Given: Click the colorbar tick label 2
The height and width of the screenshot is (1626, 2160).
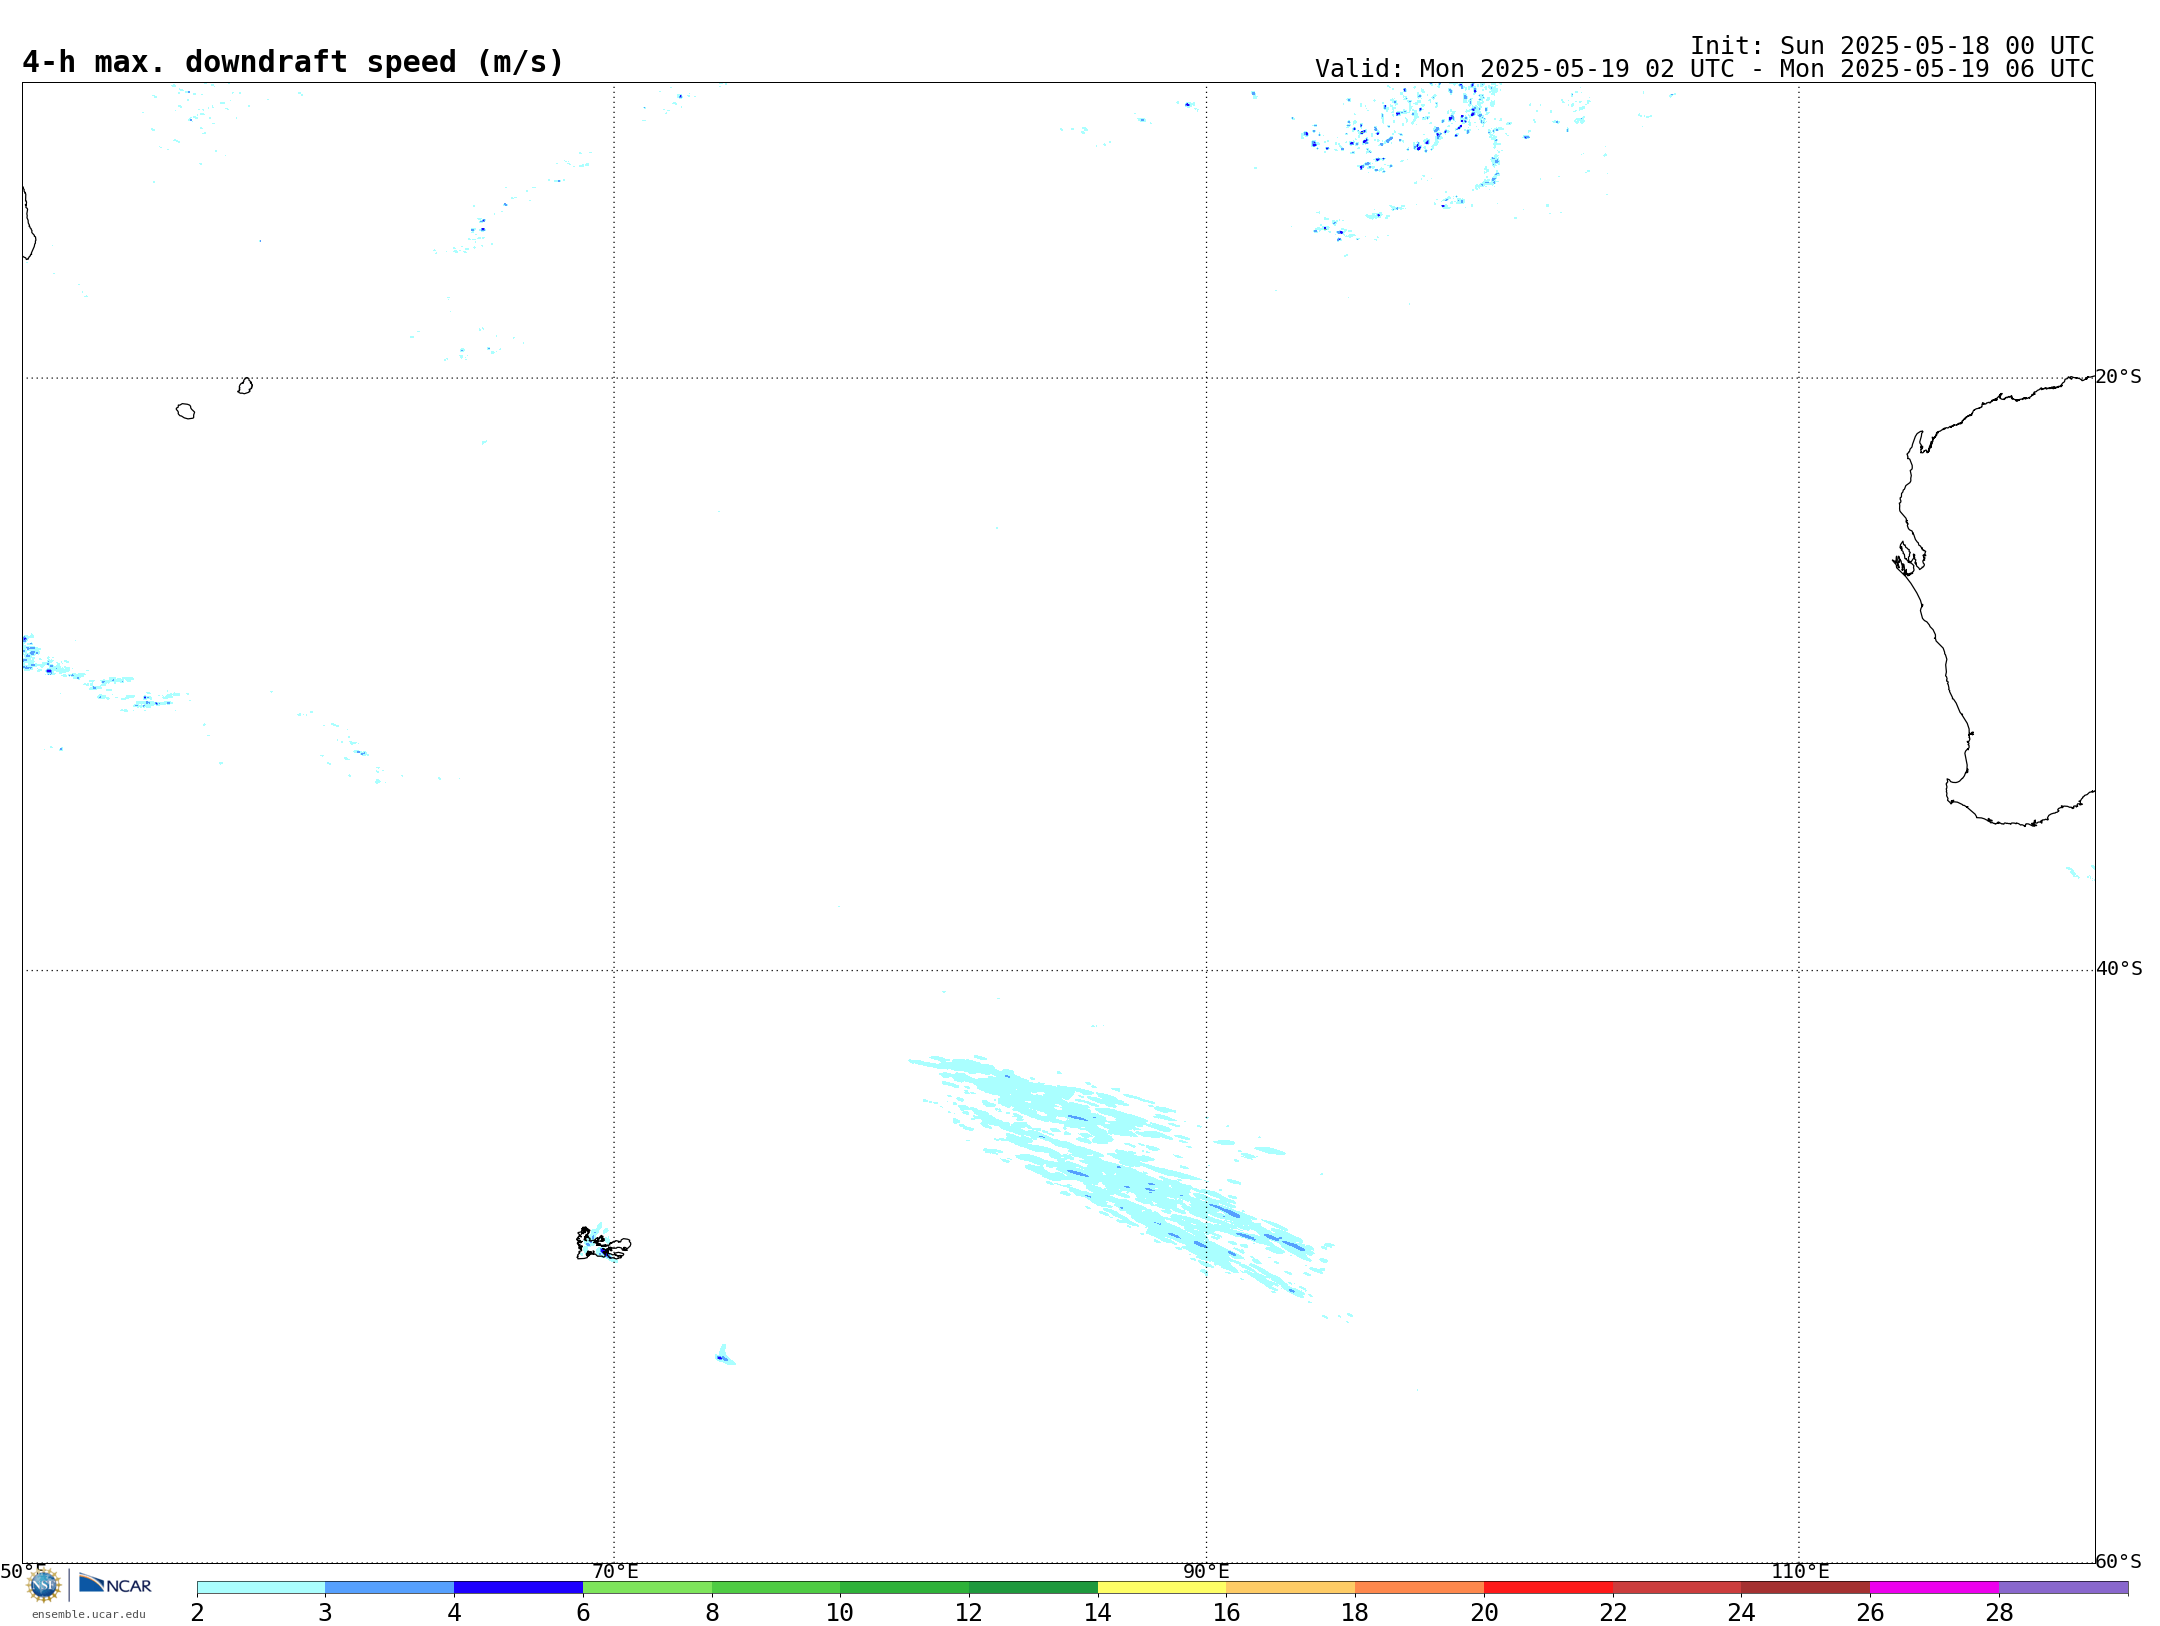Looking at the screenshot, I should [197, 1613].
